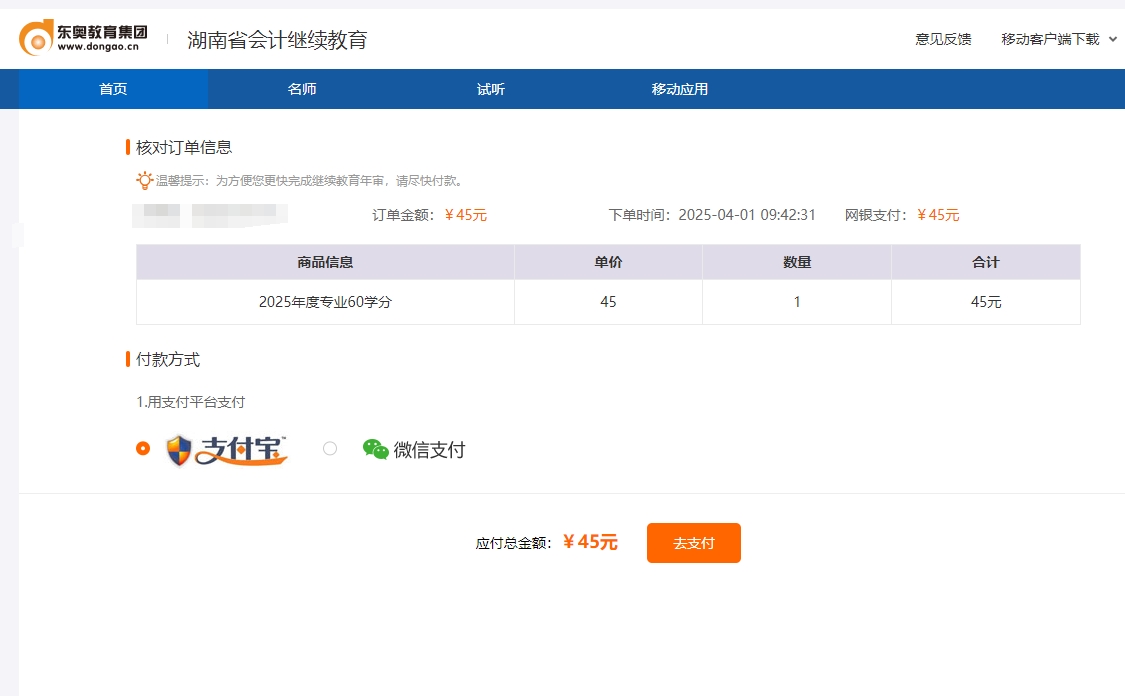Click the orange marker beside 付款方式
The width and height of the screenshot is (1125, 696).
coord(127,360)
